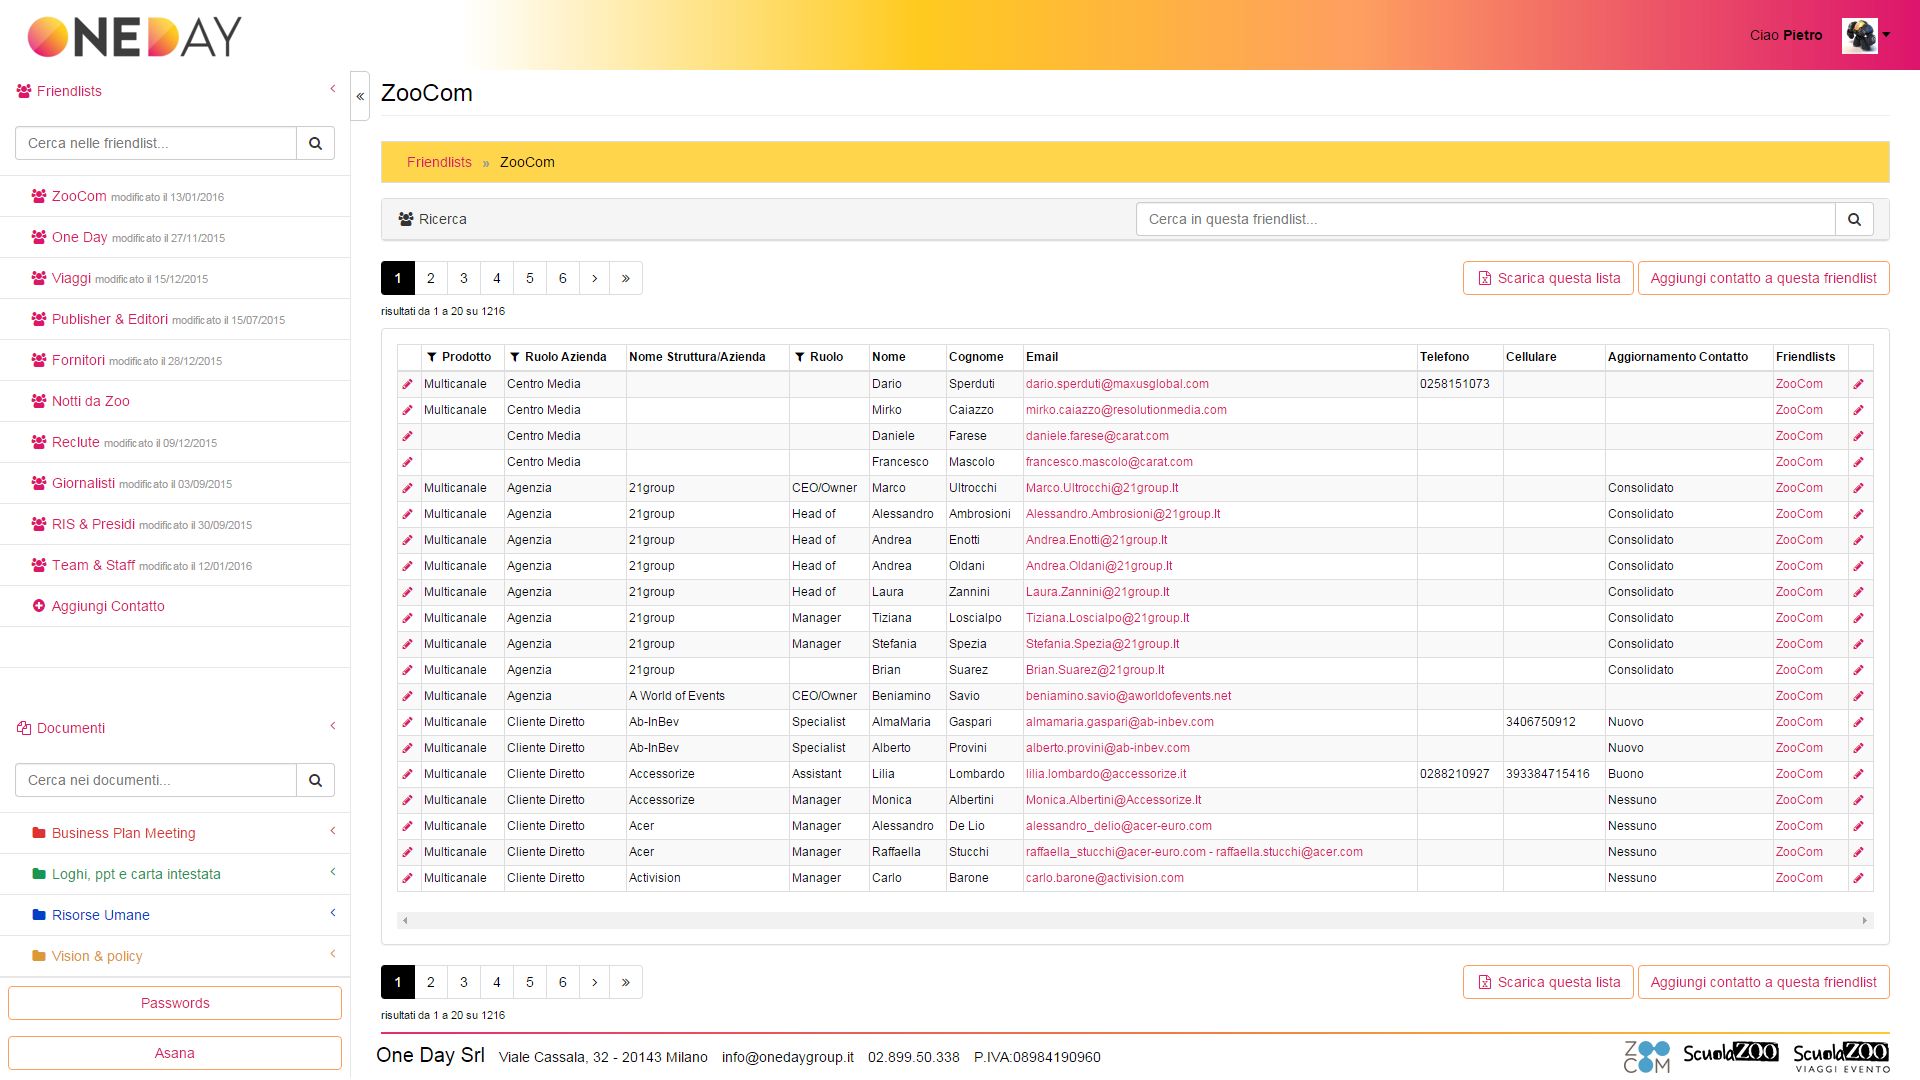Click bottom 'Scarica questa lista' button

coord(1548,982)
